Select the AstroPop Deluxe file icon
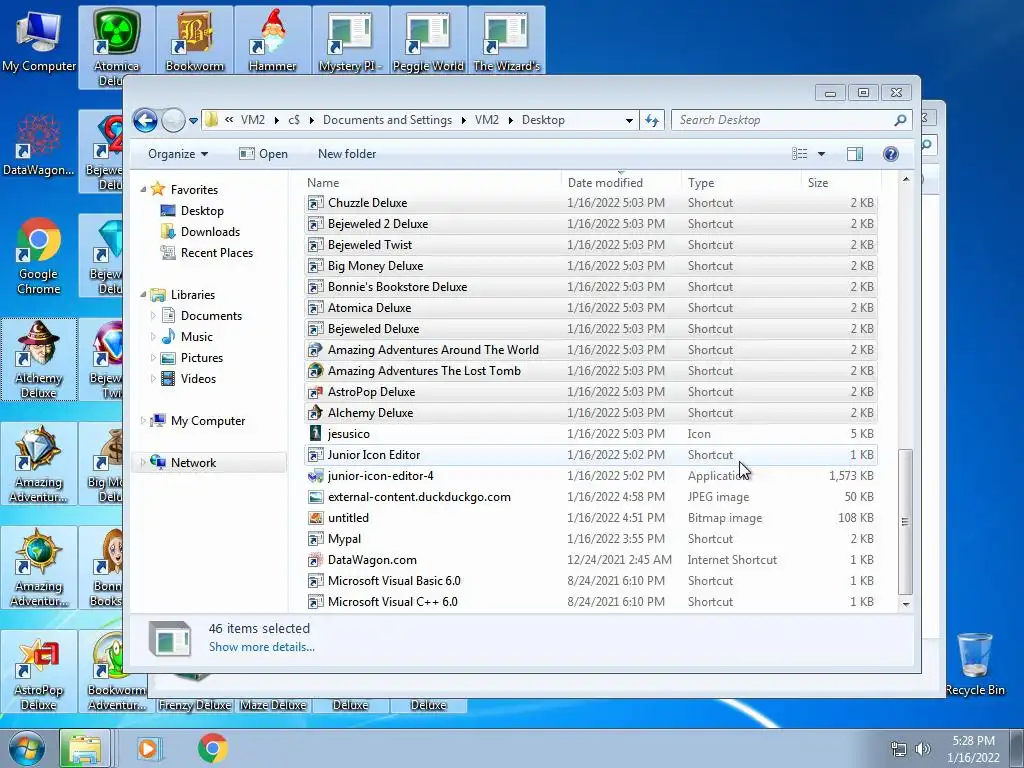The image size is (1024, 768). (315, 392)
